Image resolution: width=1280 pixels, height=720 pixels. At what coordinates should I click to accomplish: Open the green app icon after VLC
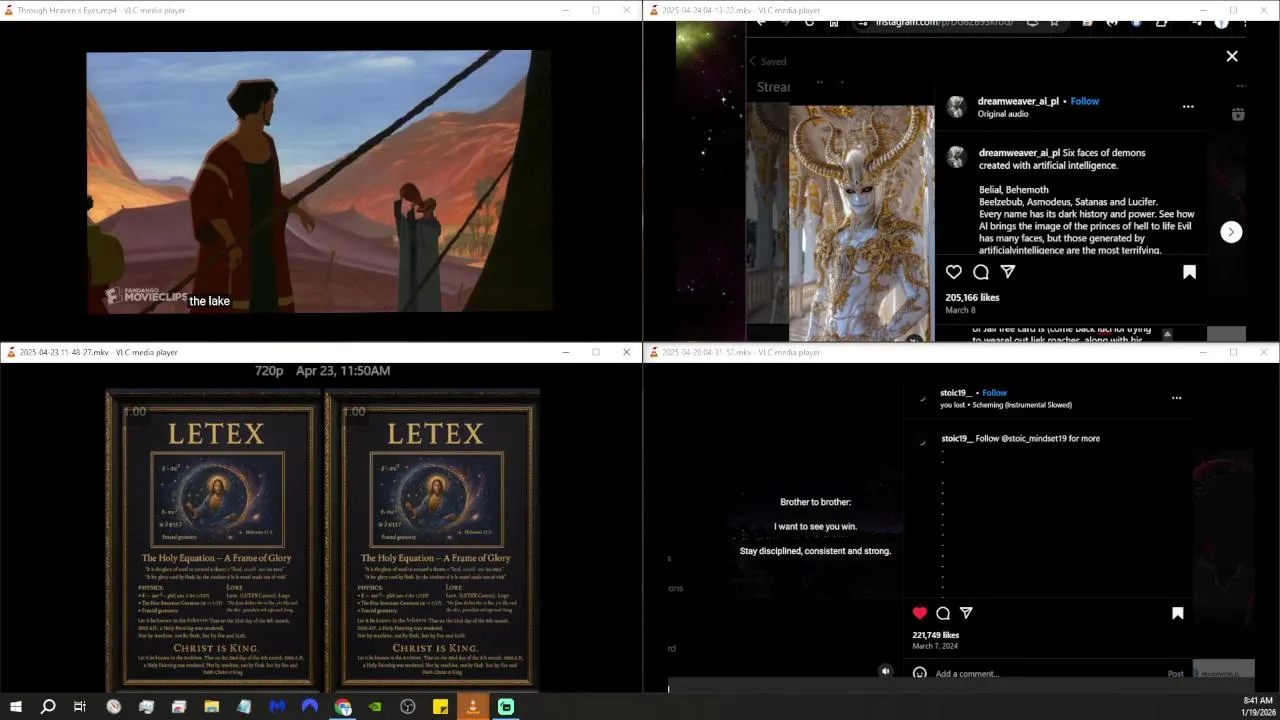(x=506, y=707)
